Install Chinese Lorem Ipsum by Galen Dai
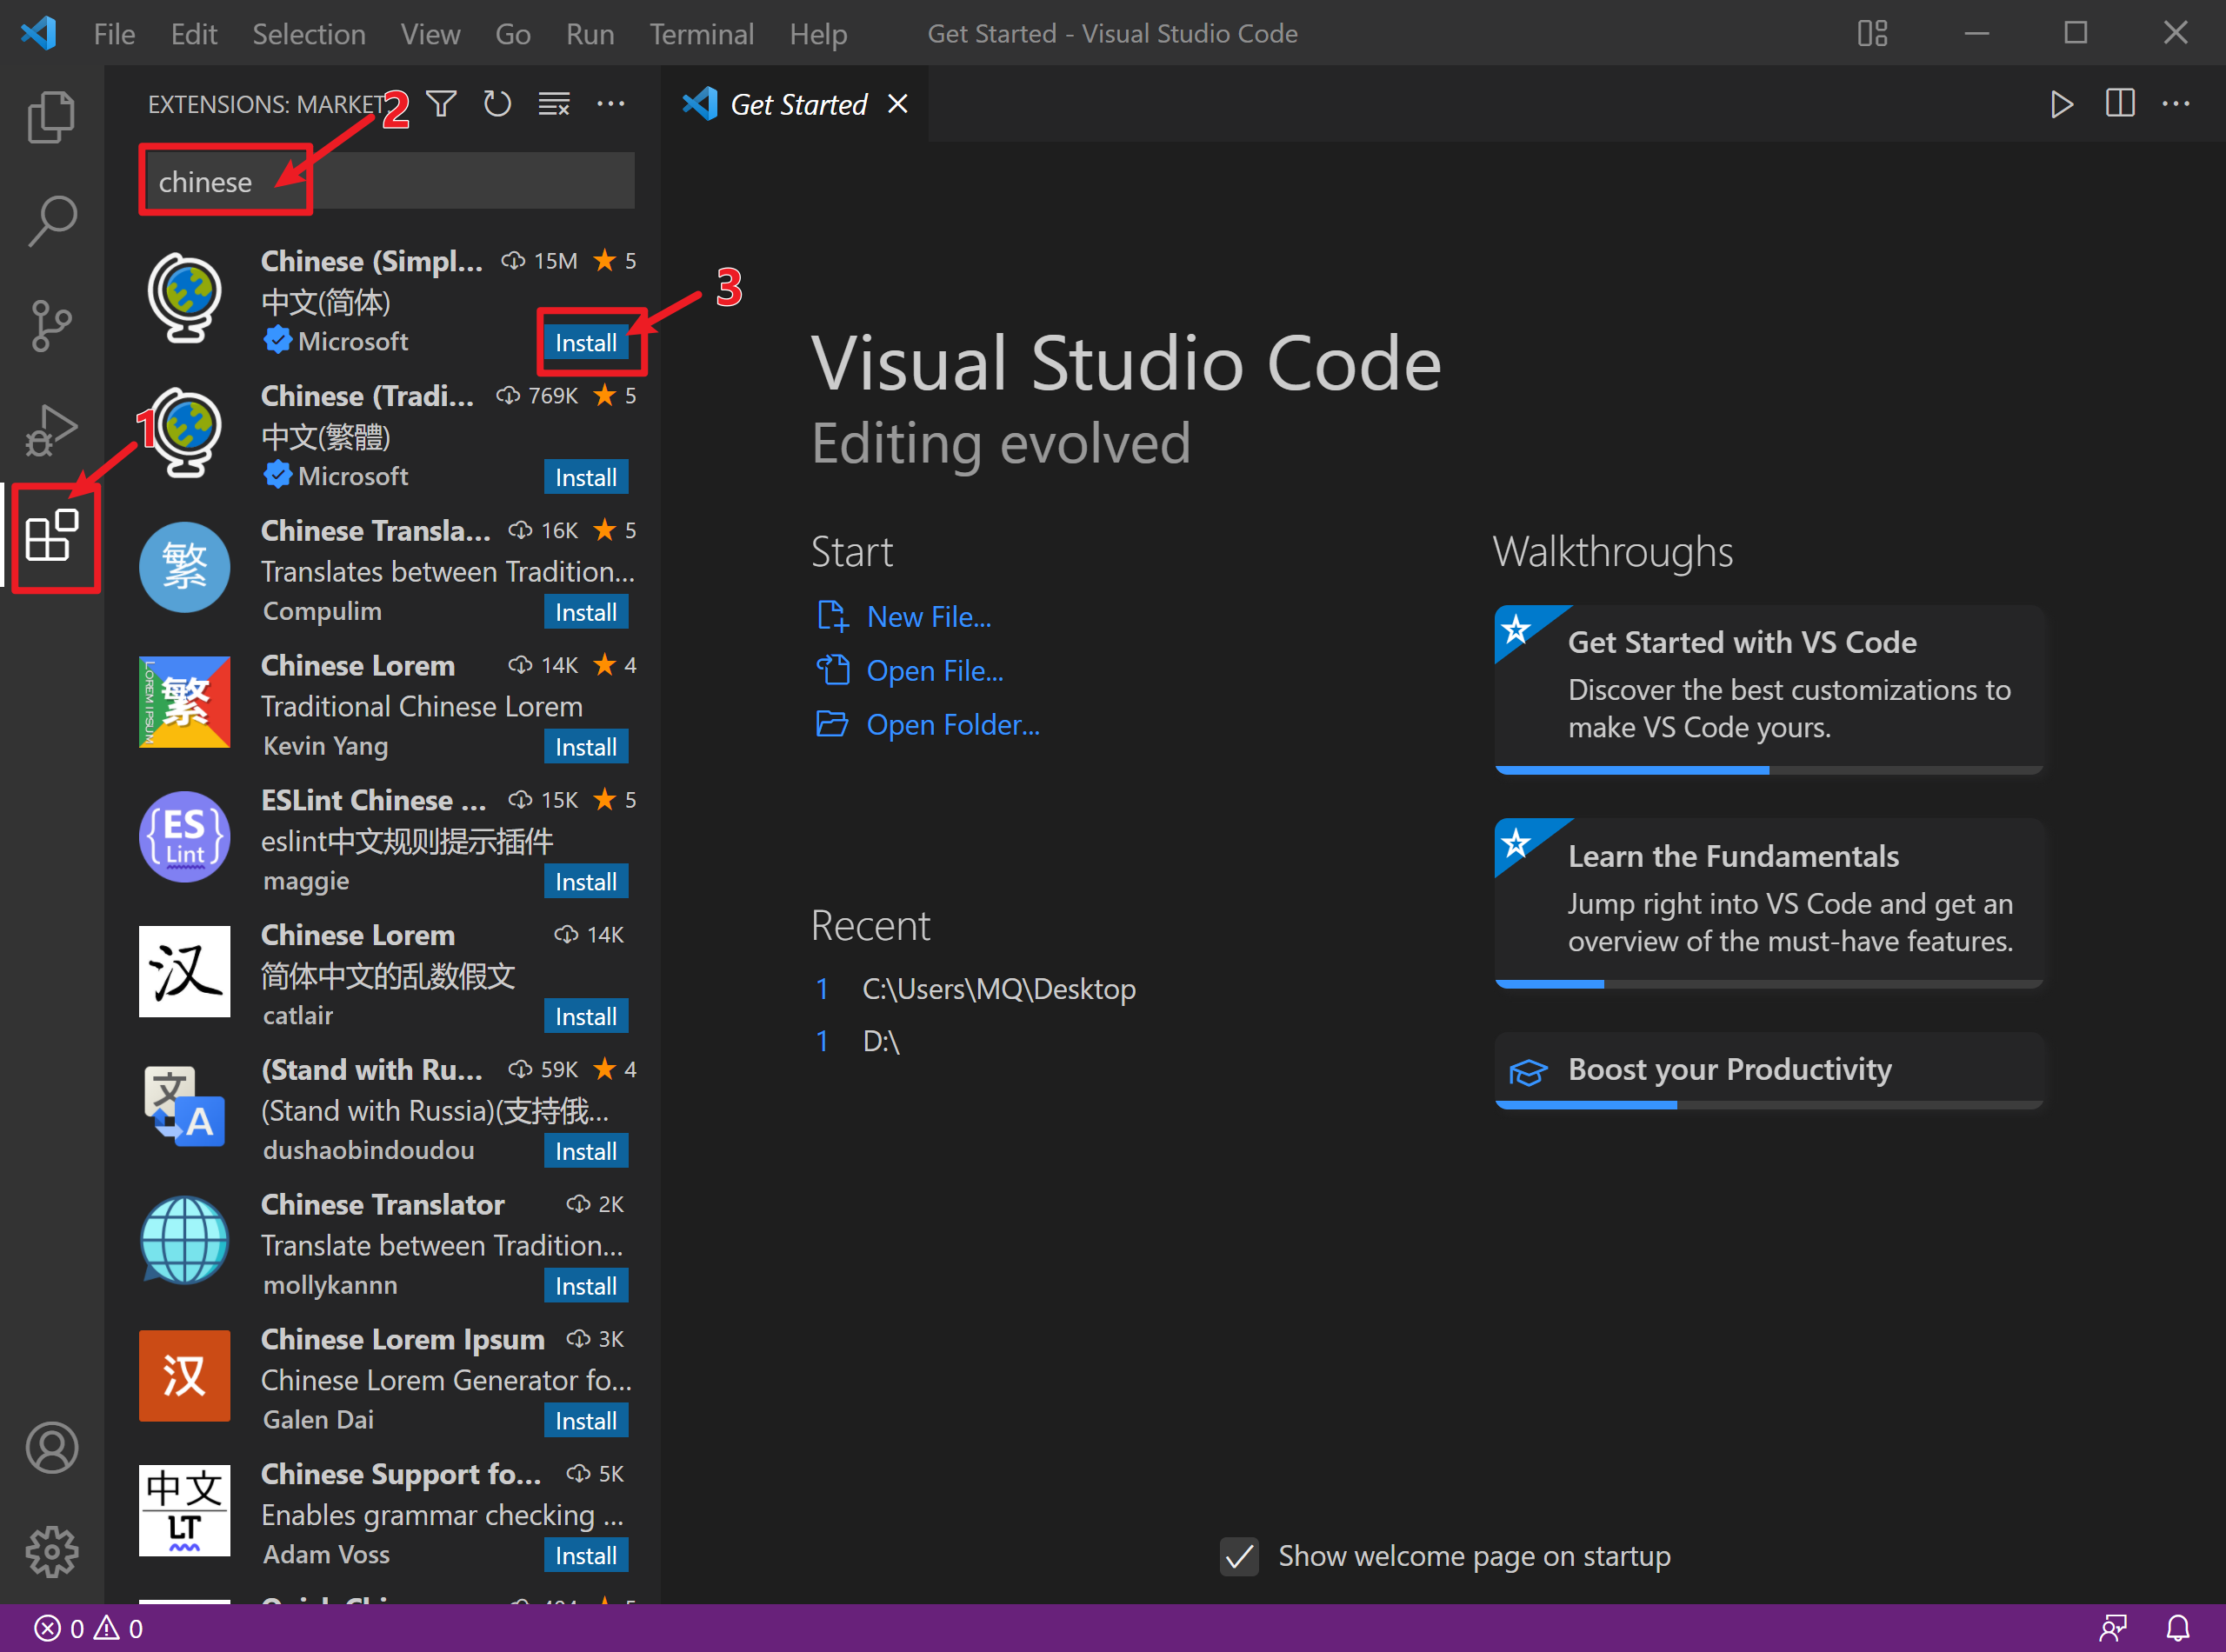Screen dimensions: 2226x1652 pos(585,1422)
